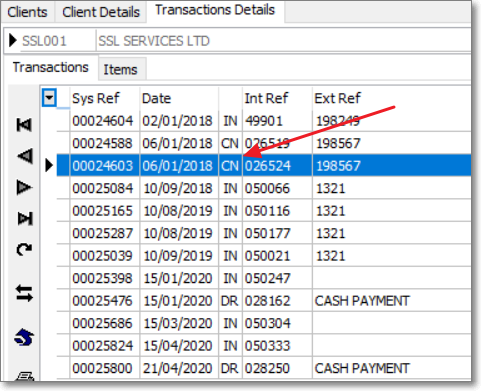Open the grid column selector dropdown
This screenshot has height=391, width=481.
pos(49,98)
